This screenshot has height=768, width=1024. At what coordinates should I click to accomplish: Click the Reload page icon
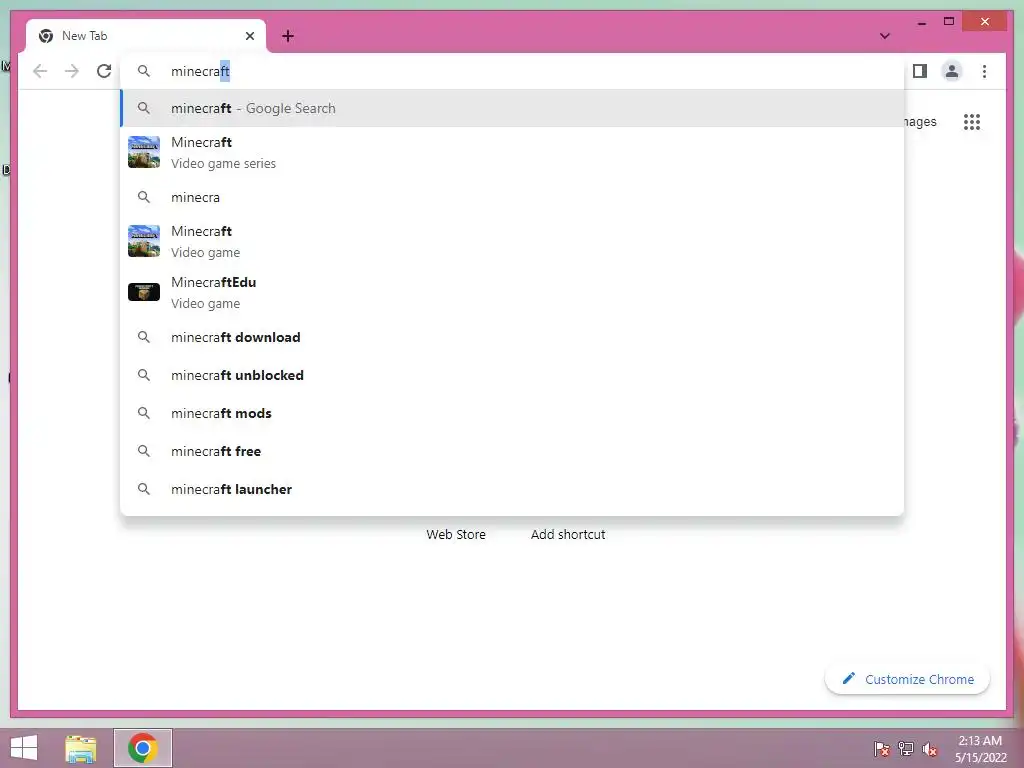(x=104, y=71)
